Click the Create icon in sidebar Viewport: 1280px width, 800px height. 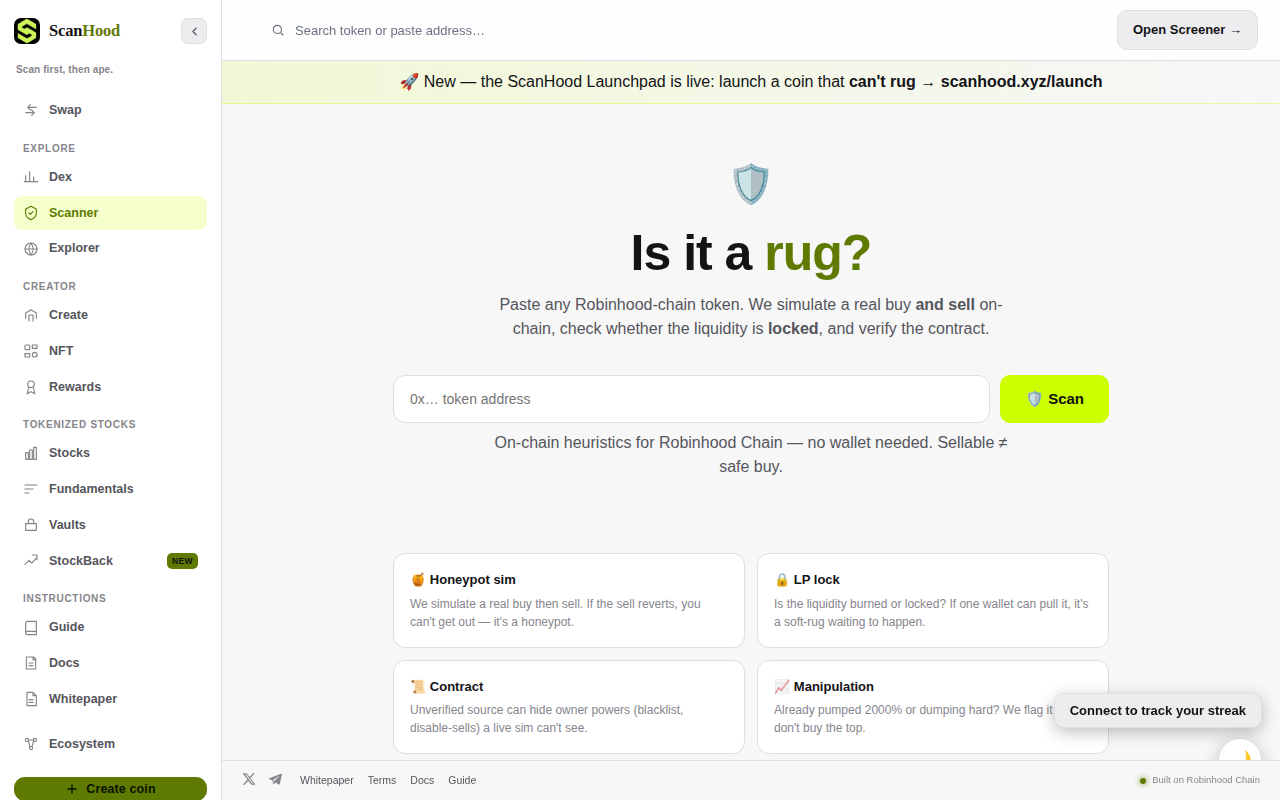(x=31, y=315)
